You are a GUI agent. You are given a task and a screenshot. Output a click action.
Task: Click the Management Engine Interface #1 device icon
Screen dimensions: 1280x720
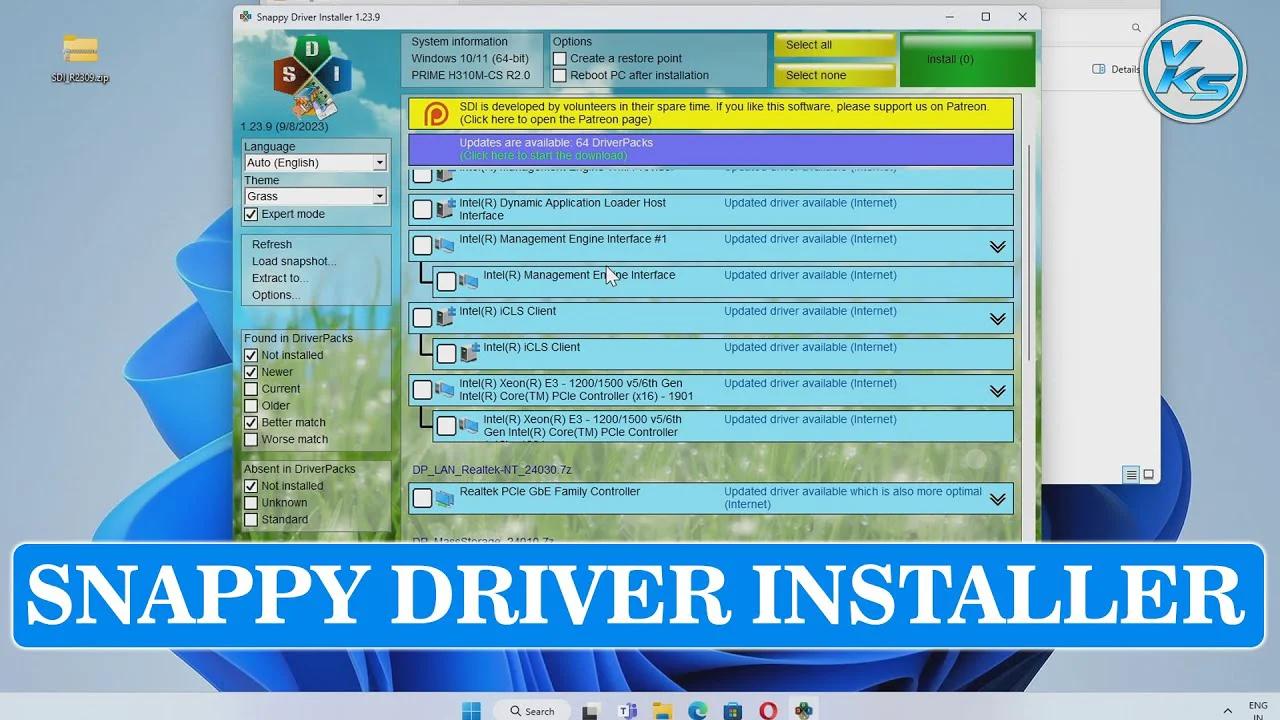[445, 245]
